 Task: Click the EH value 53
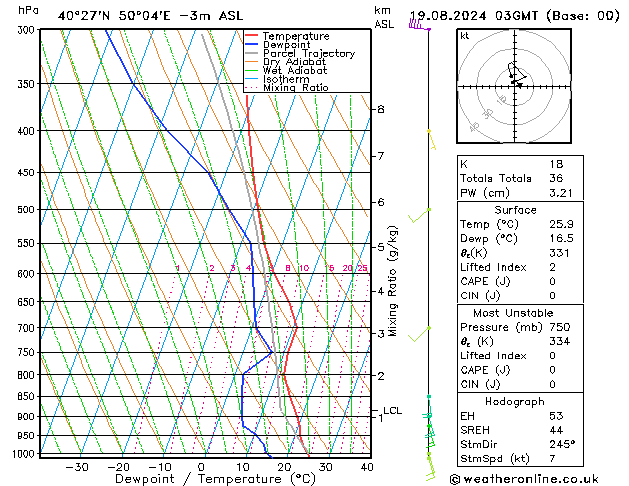(x=556, y=416)
